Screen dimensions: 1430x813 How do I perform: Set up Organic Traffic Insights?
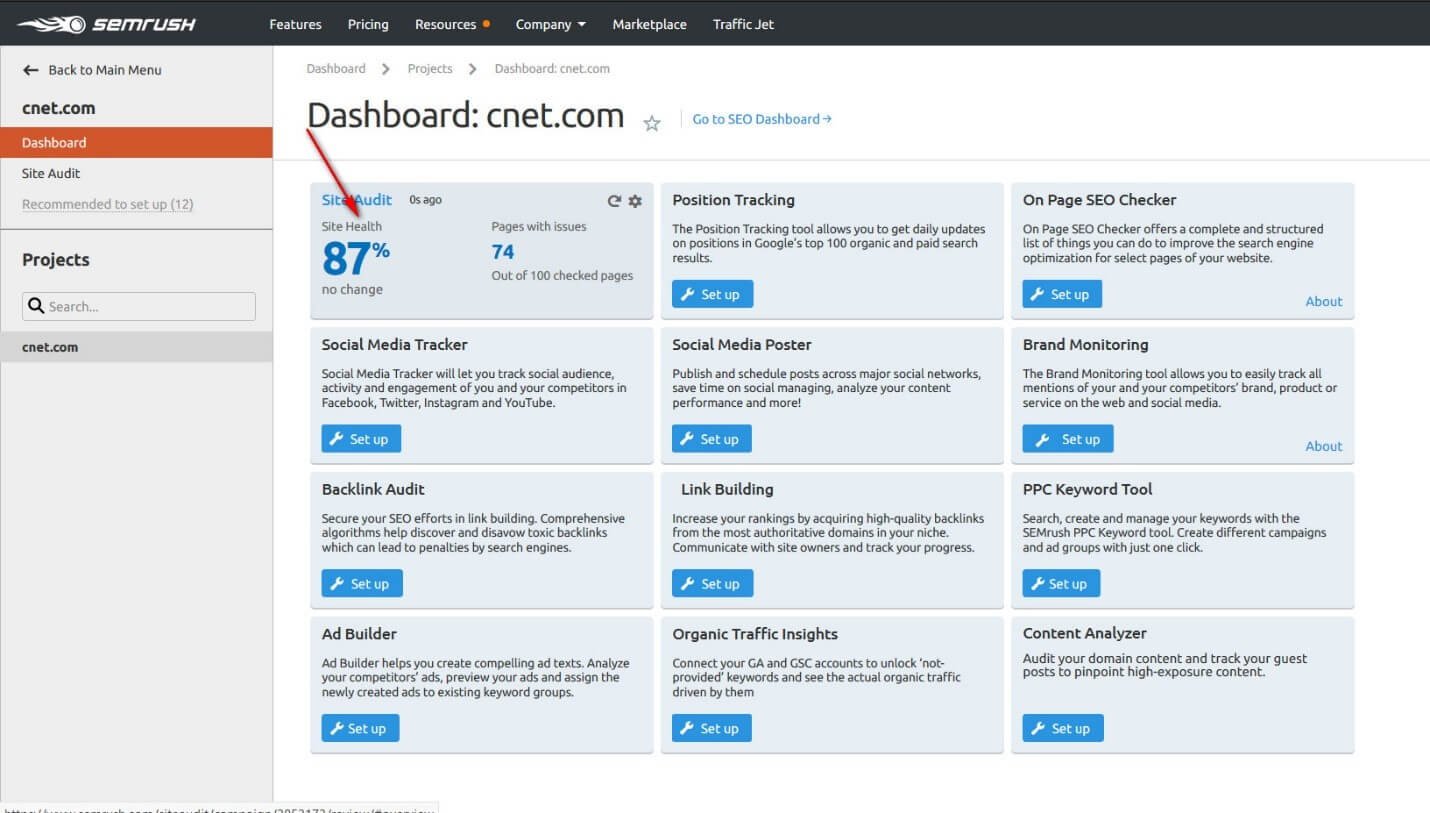711,728
